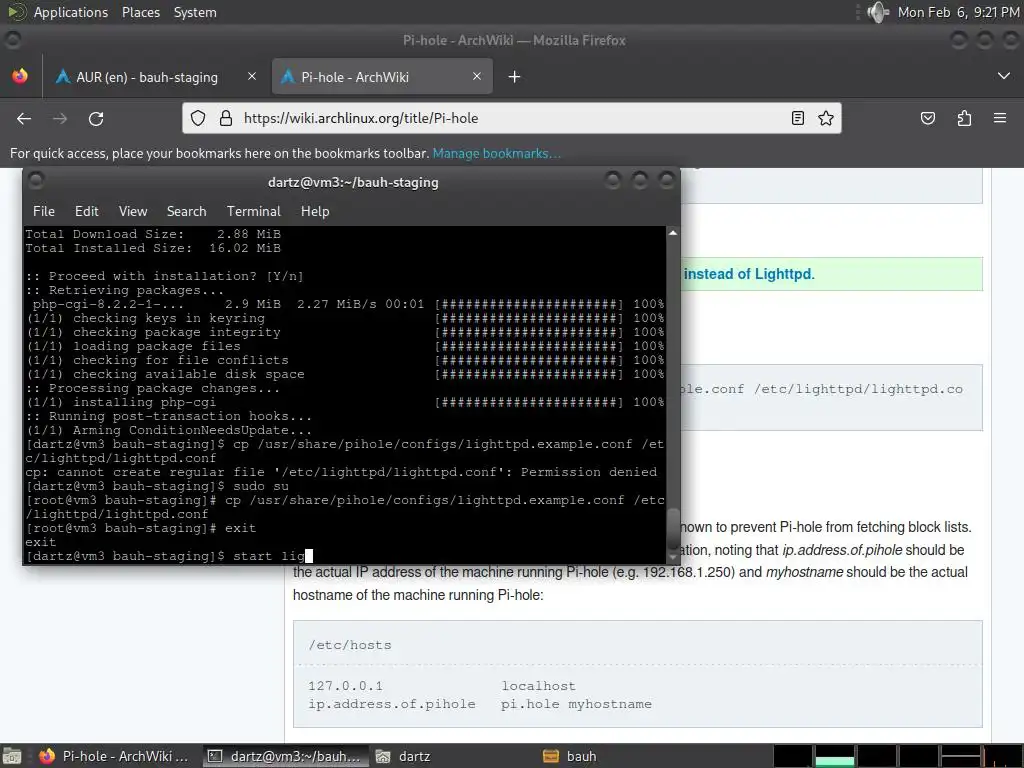Expand the list all tabs chevron in Firefox
This screenshot has width=1024, height=768.
point(1003,76)
